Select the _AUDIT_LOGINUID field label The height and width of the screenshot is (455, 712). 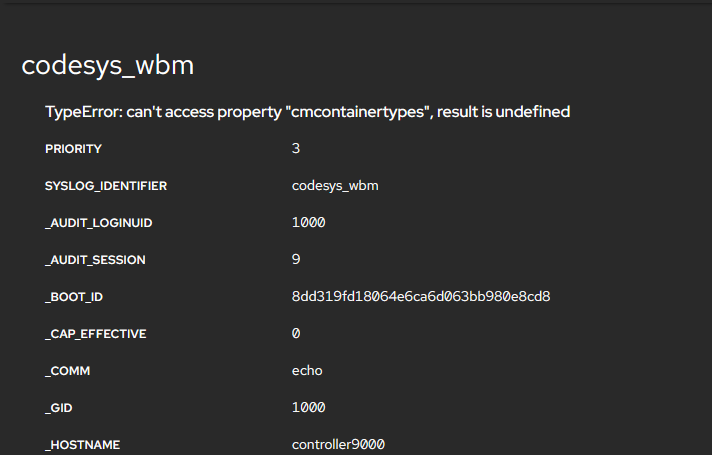click(99, 223)
